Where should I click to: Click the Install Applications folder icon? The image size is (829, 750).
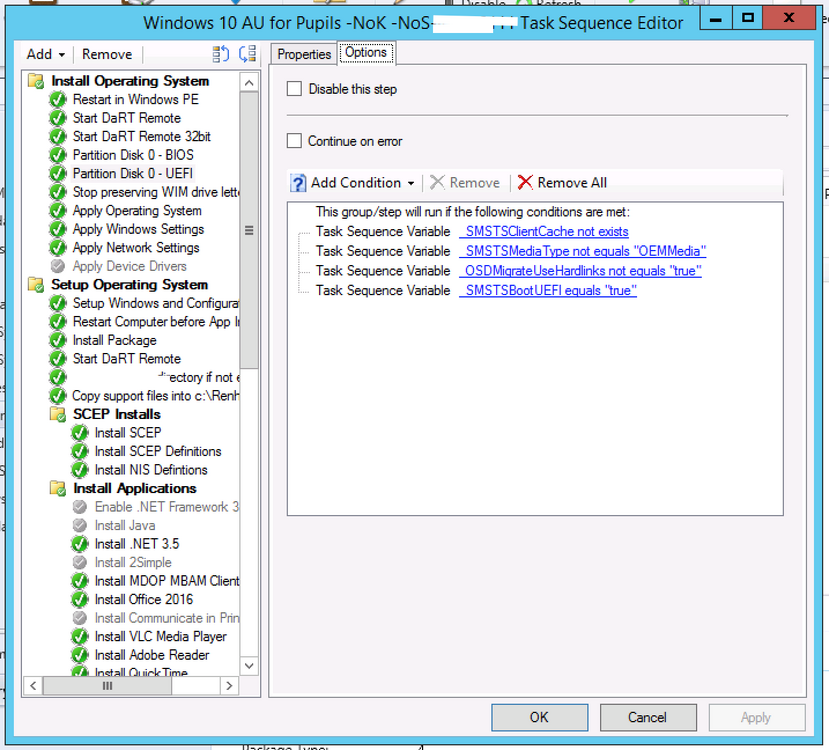[x=58, y=488]
